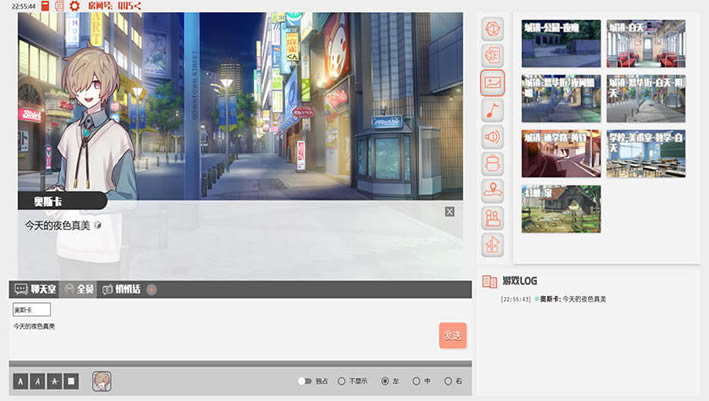Choose the classroom daytime background thumbnail

point(645,153)
